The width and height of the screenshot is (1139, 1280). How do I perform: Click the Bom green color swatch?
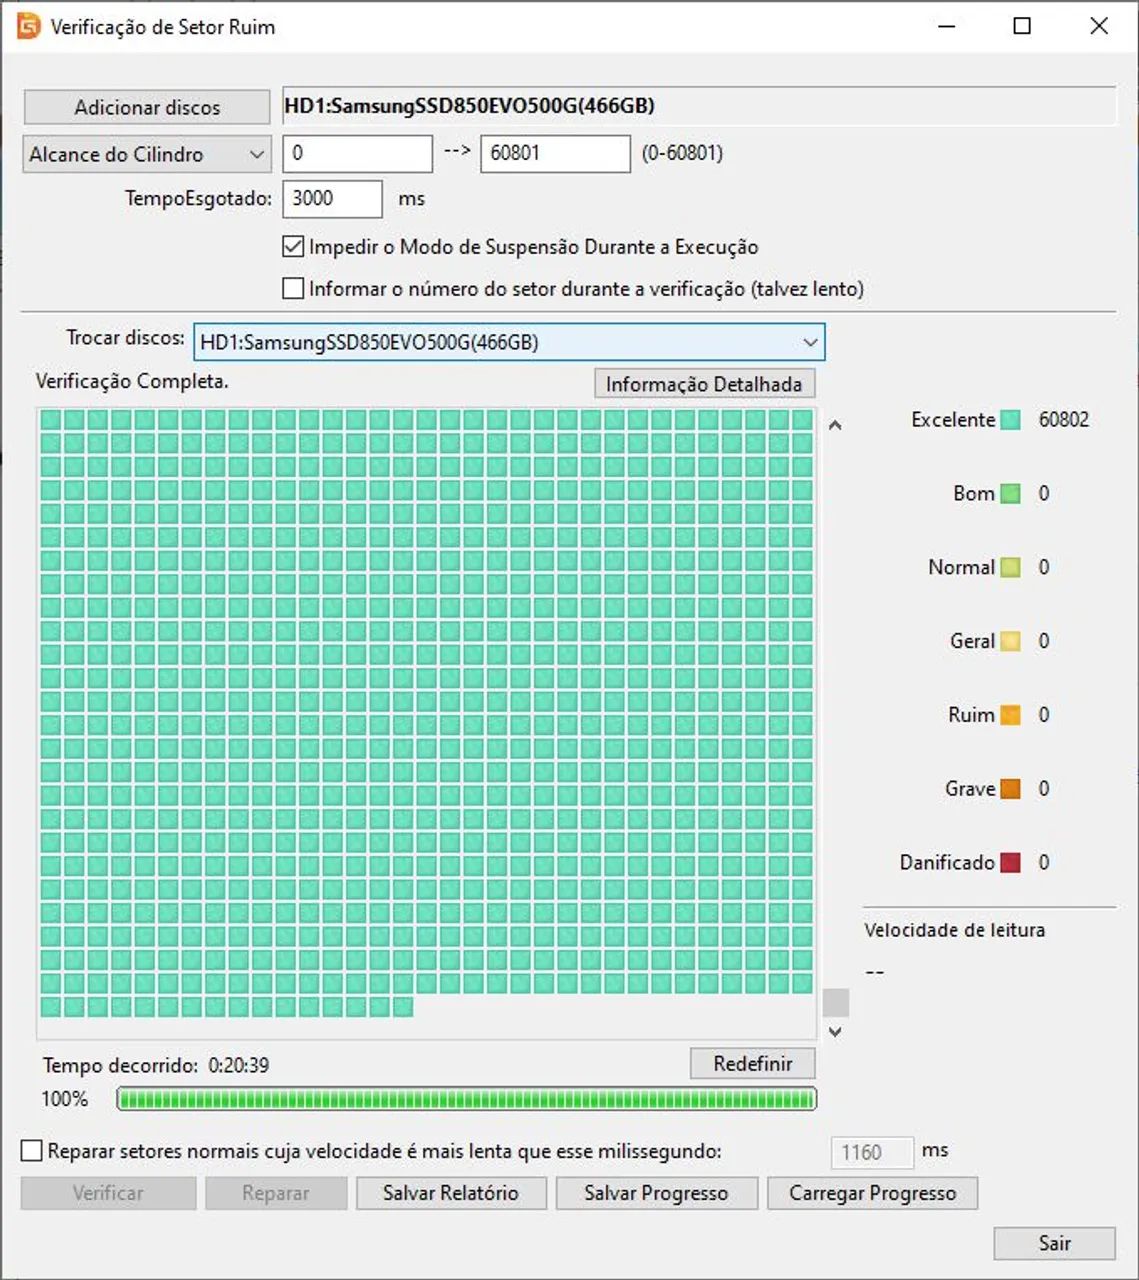1011,494
